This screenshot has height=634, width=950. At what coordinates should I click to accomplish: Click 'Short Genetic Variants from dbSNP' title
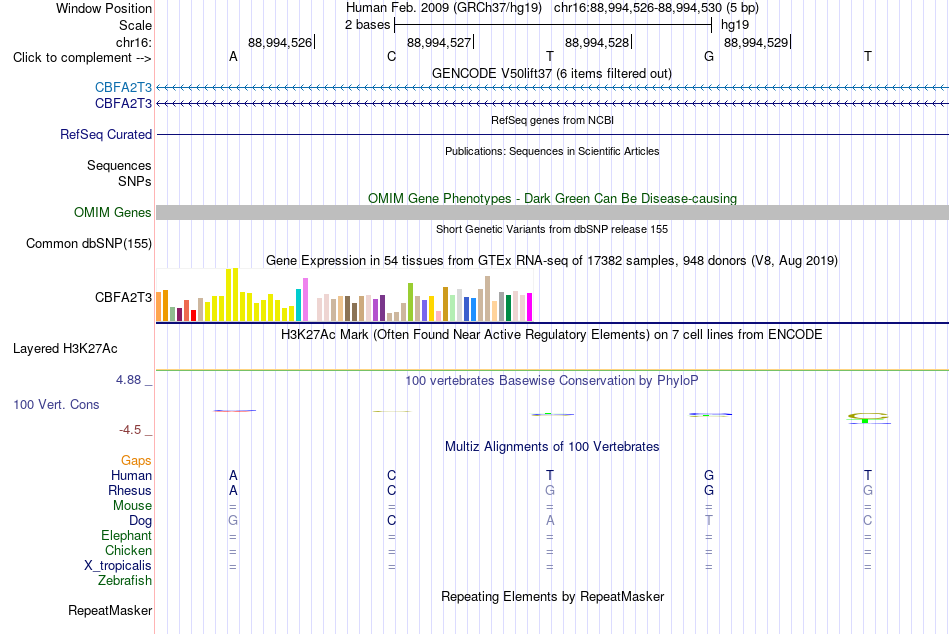pos(552,229)
